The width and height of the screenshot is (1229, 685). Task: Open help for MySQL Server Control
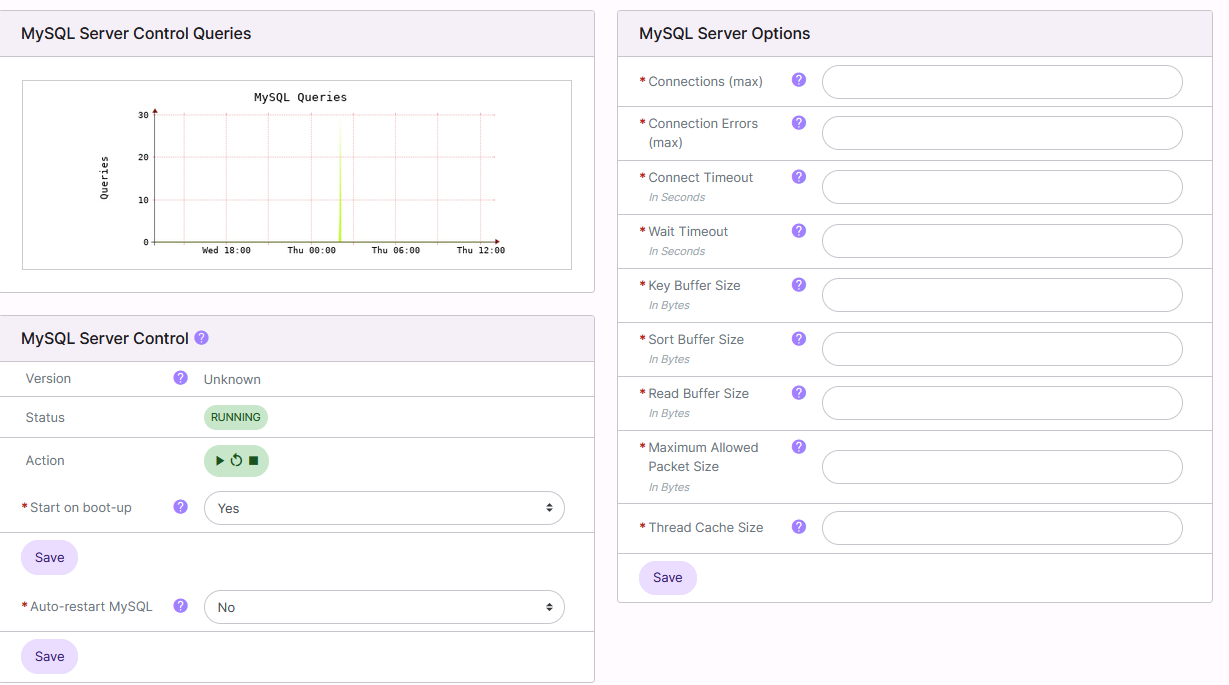click(201, 338)
